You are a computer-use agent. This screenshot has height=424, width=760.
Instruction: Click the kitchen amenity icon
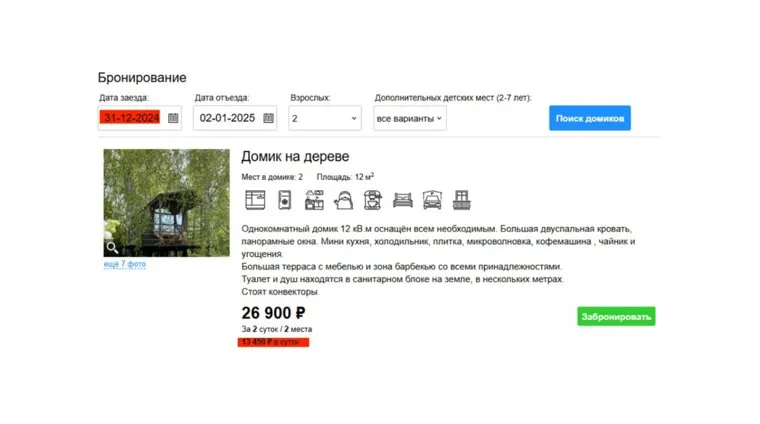coord(314,200)
